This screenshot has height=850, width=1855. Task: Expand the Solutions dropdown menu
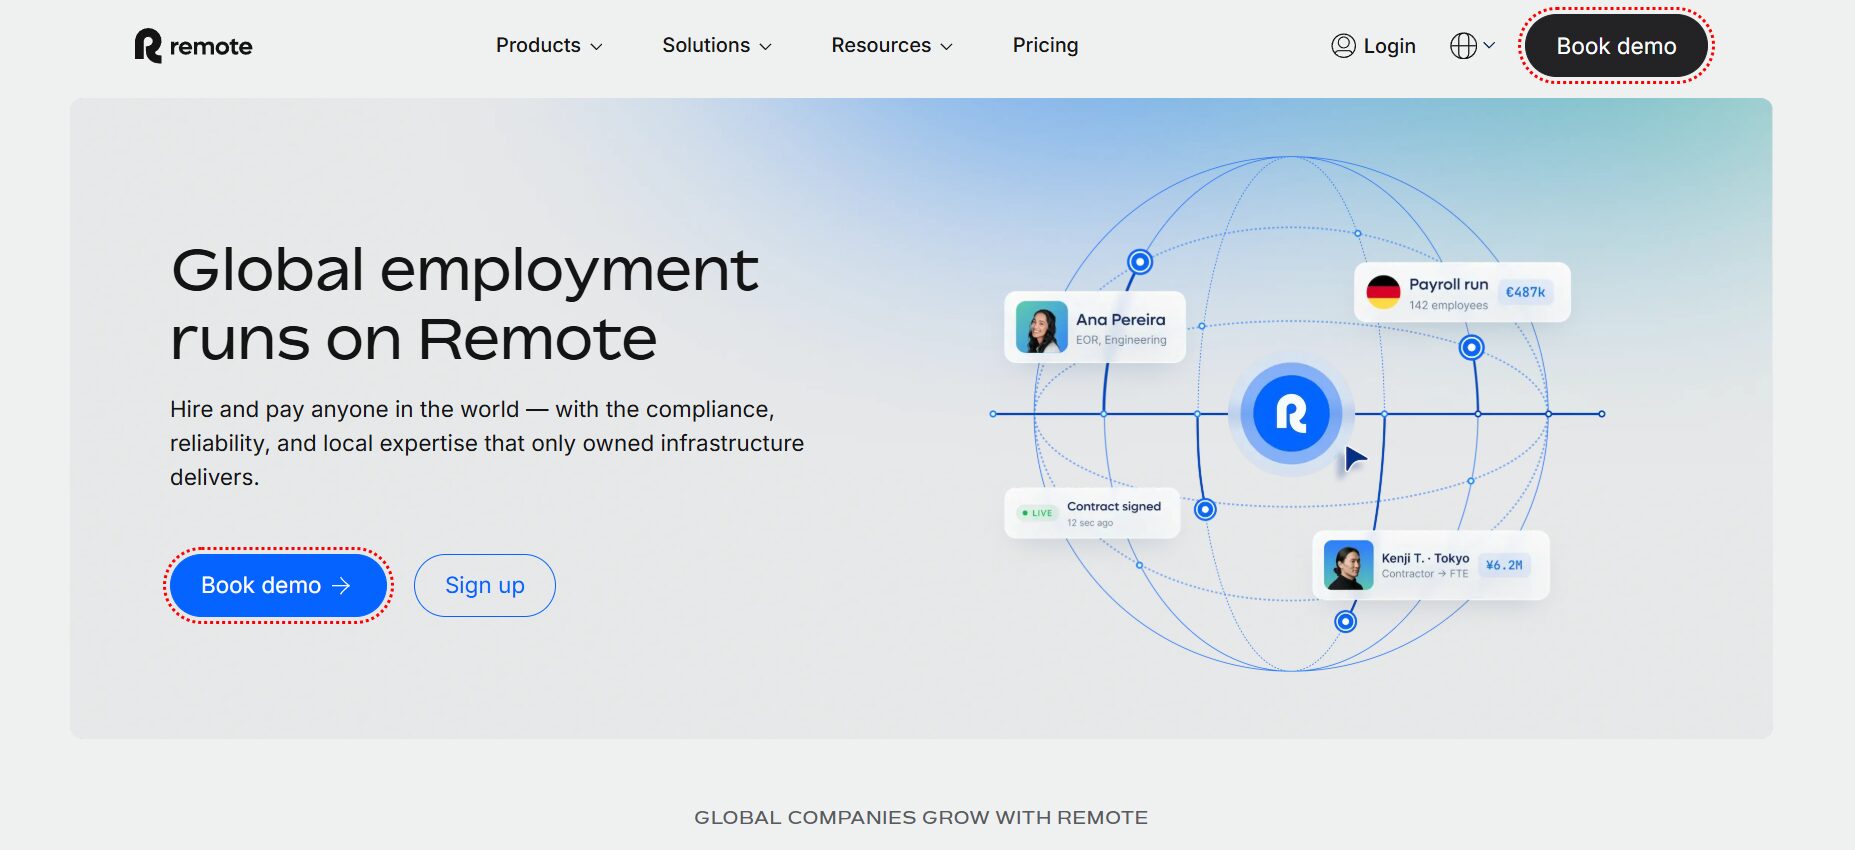click(x=717, y=45)
